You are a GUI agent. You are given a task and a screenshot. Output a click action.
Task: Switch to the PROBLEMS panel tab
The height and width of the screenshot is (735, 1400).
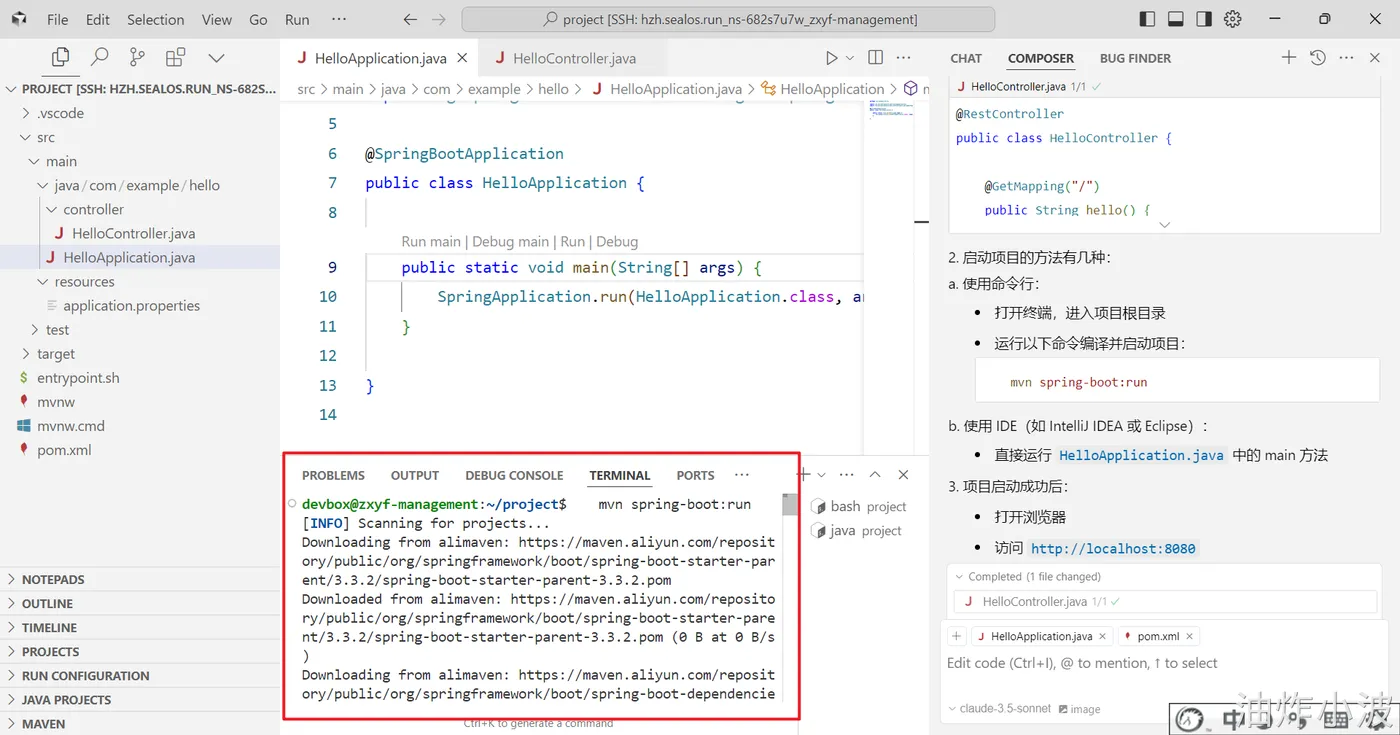click(333, 475)
